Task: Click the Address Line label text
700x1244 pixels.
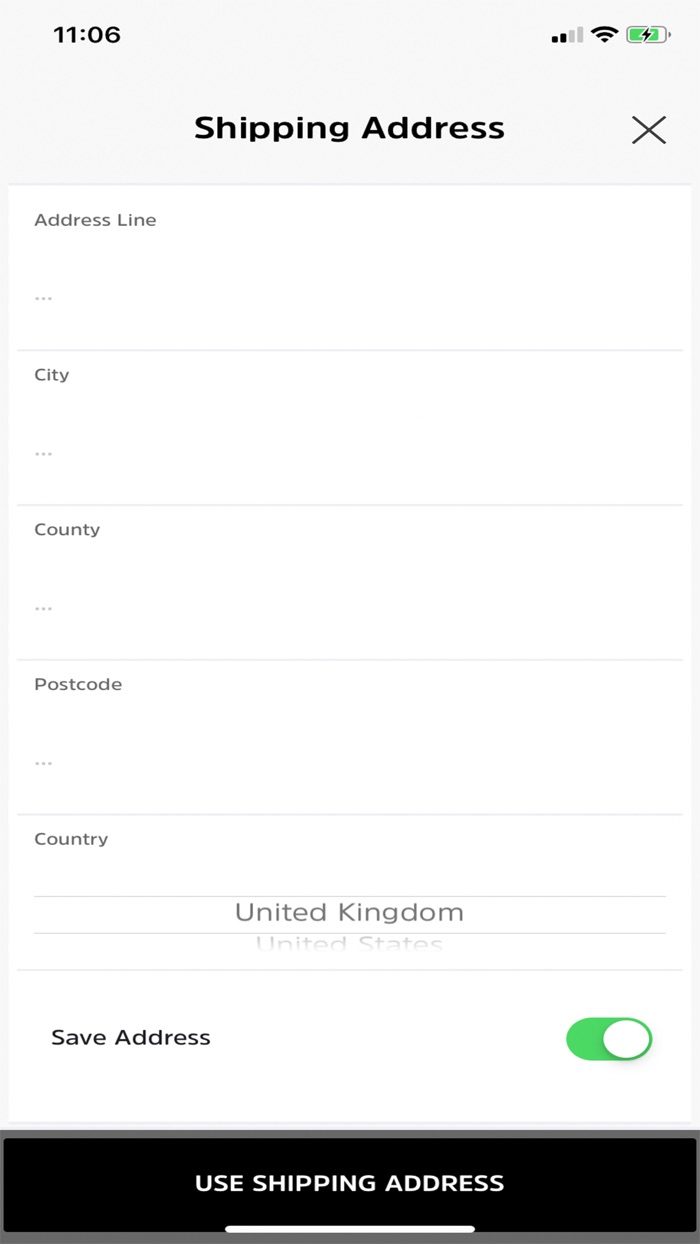Action: pyautogui.click(x=95, y=220)
